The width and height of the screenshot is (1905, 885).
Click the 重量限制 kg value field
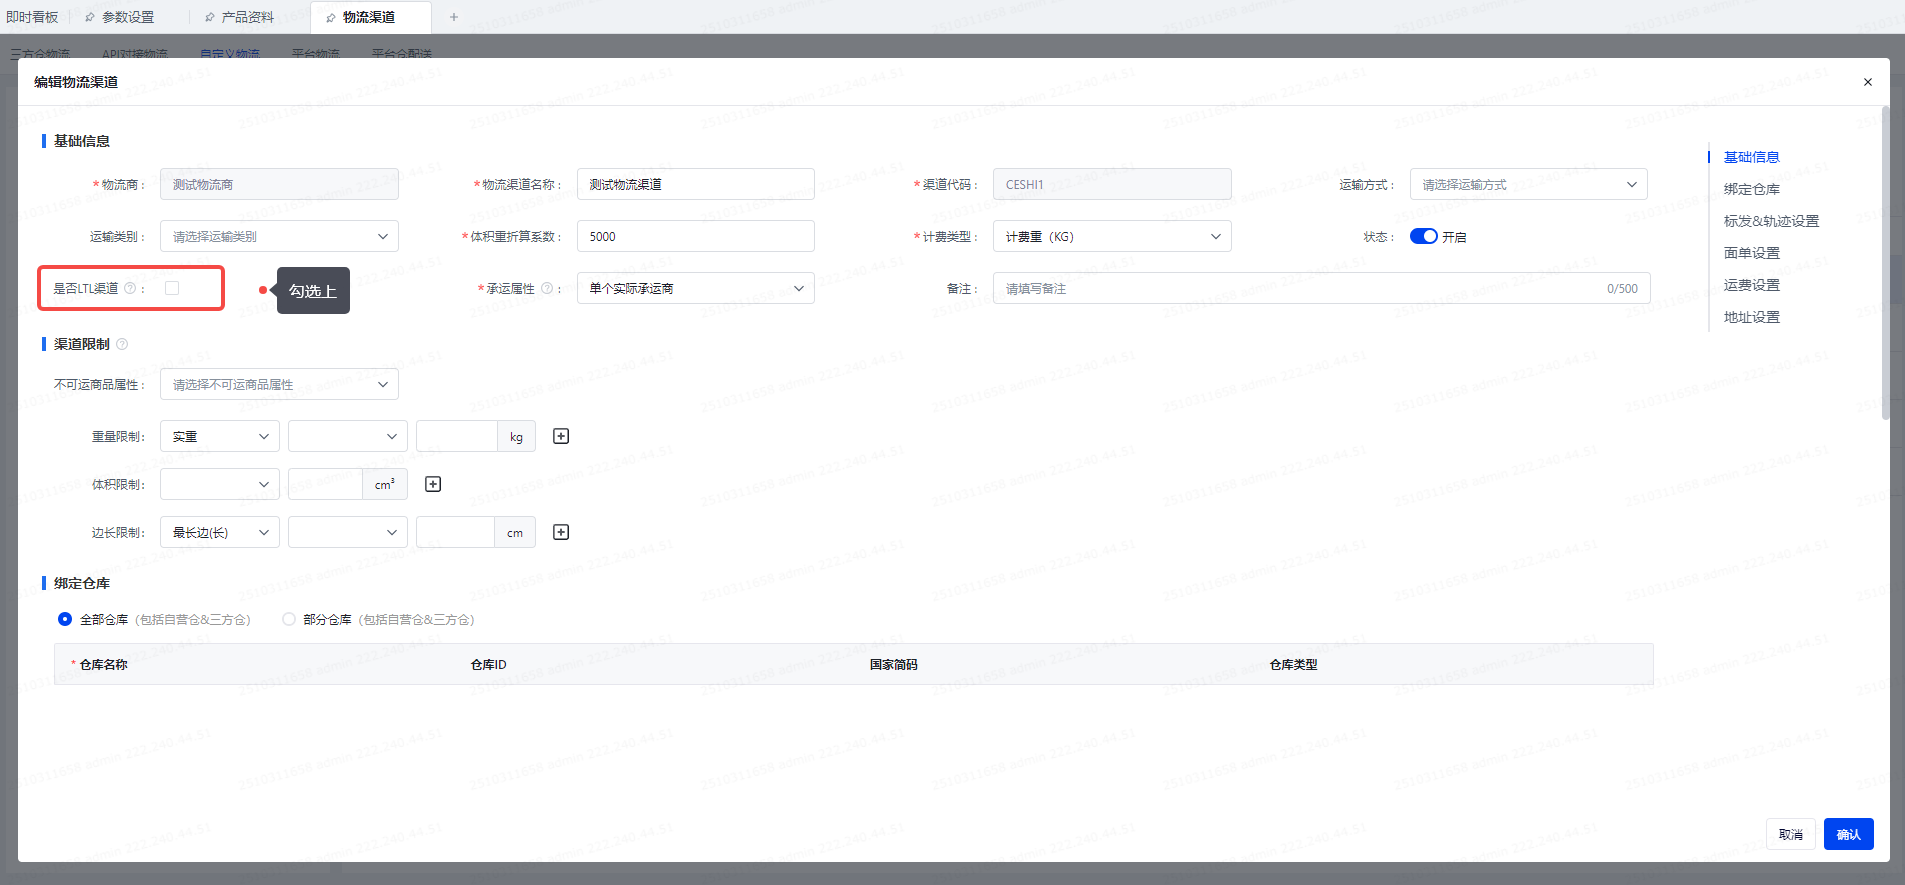[456, 436]
